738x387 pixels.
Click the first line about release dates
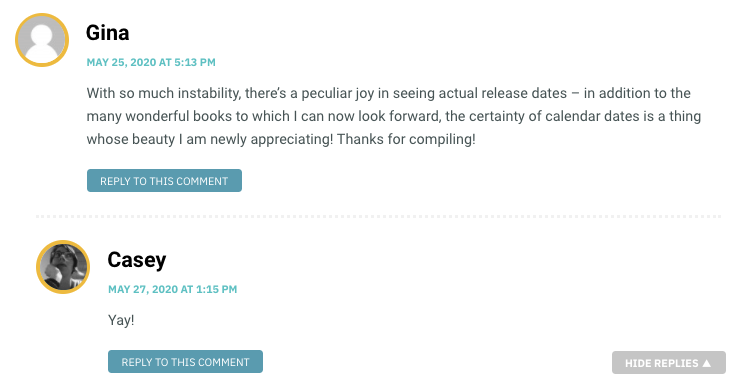coord(388,93)
